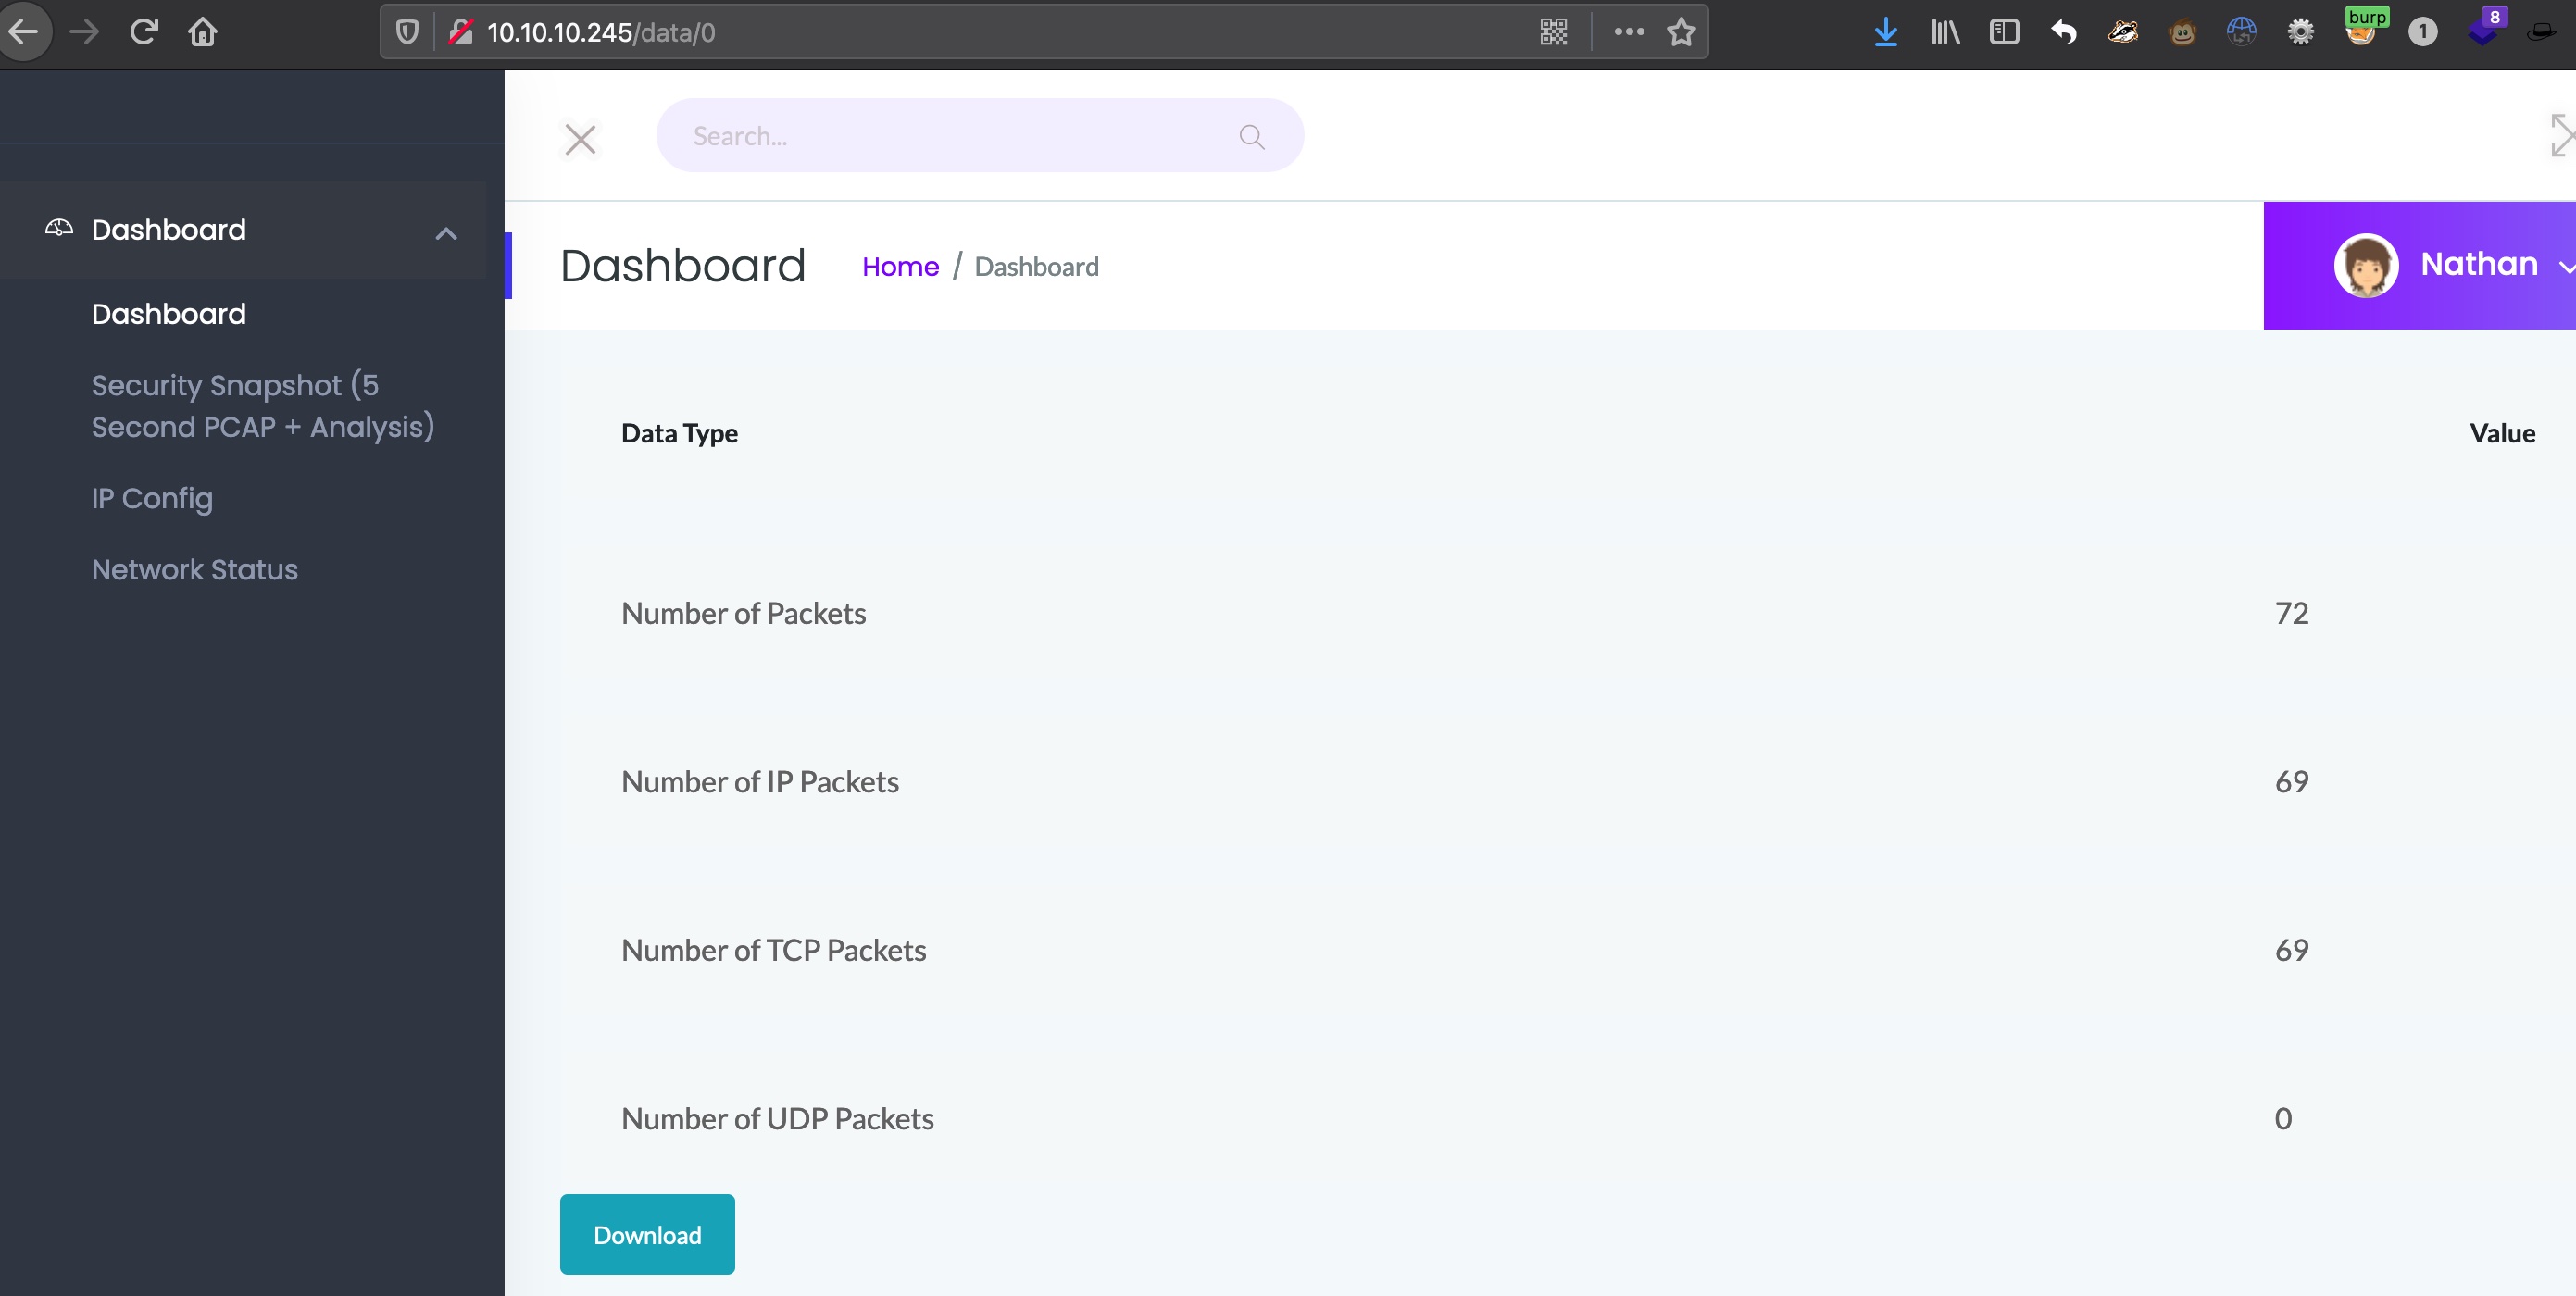Click the shield tracking protection icon
Viewport: 2576px width, 1296px height.
[407, 32]
